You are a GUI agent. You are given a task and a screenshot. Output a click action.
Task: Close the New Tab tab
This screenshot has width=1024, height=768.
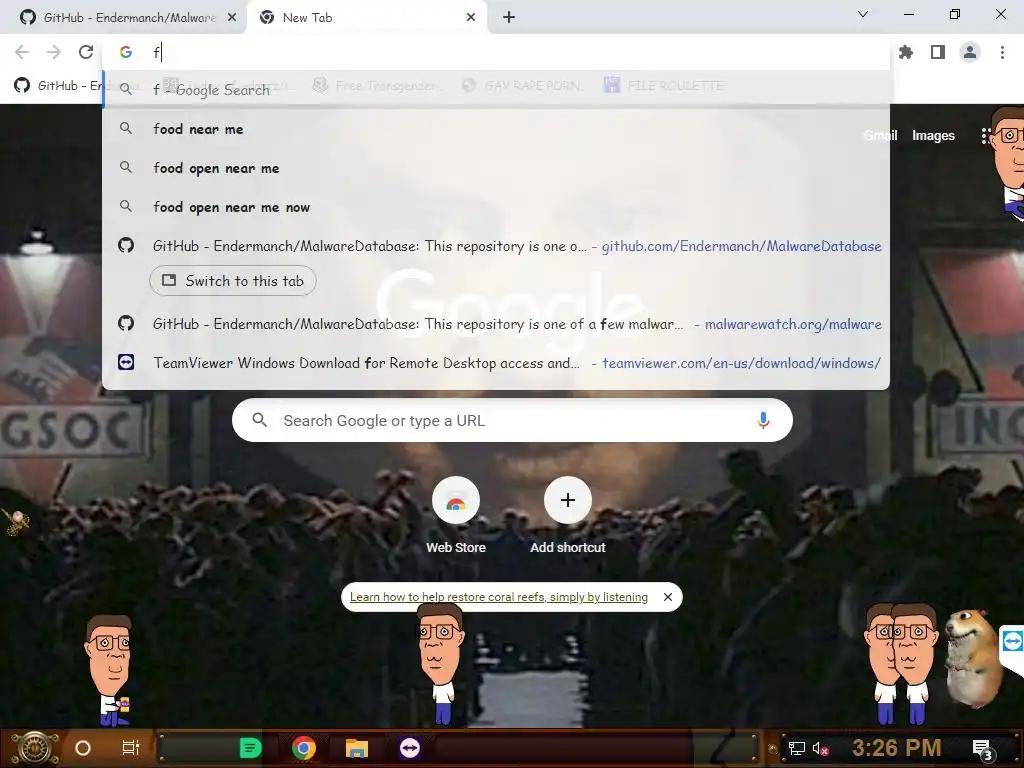[x=471, y=18]
